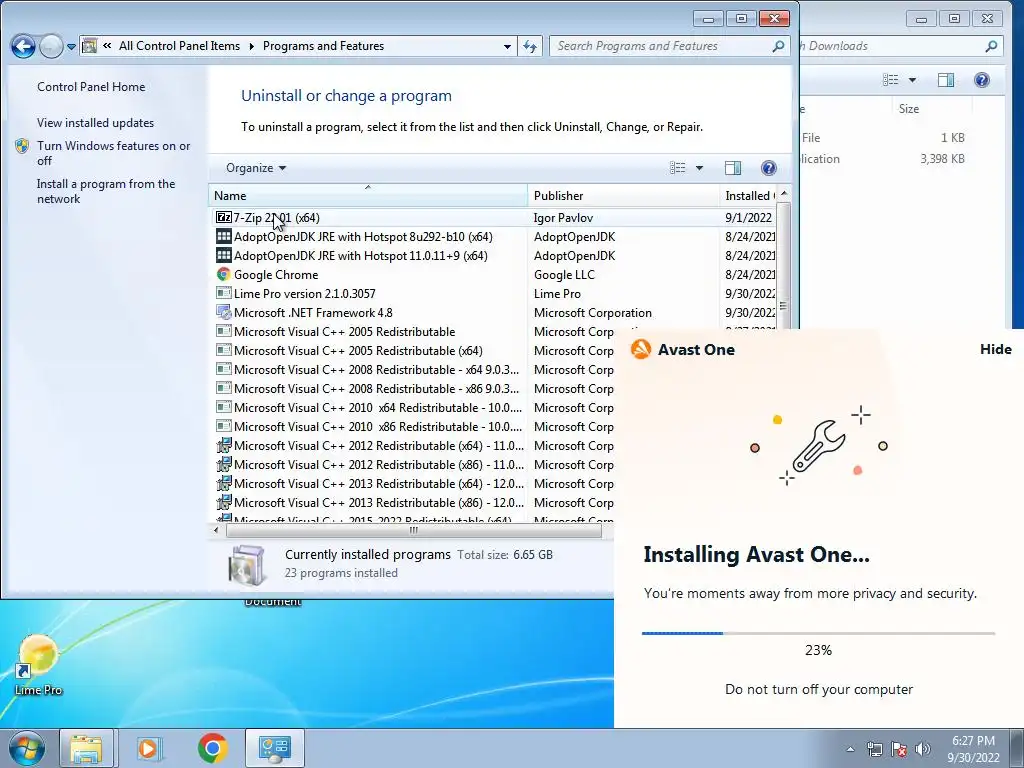The image size is (1024, 768).
Task: Click the wrench illustration in Avast installer
Action: [819, 447]
